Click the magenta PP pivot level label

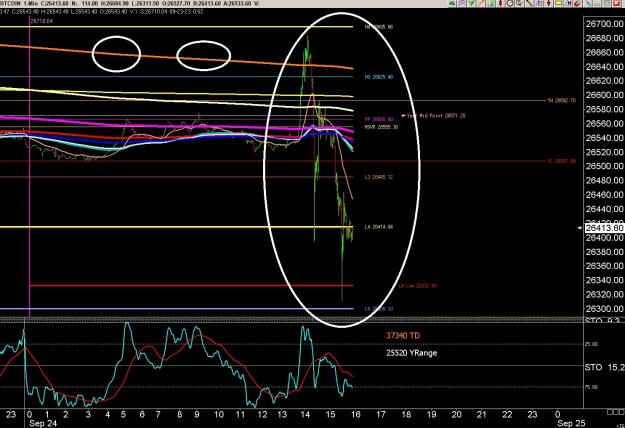379,119
